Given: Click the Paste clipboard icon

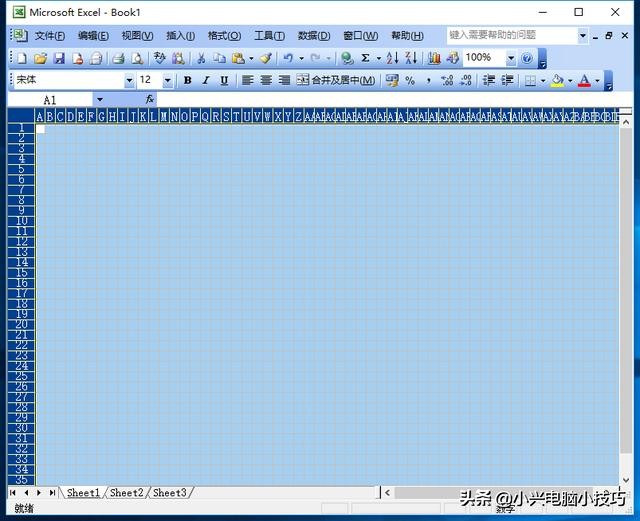Looking at the screenshot, I should tap(238, 58).
